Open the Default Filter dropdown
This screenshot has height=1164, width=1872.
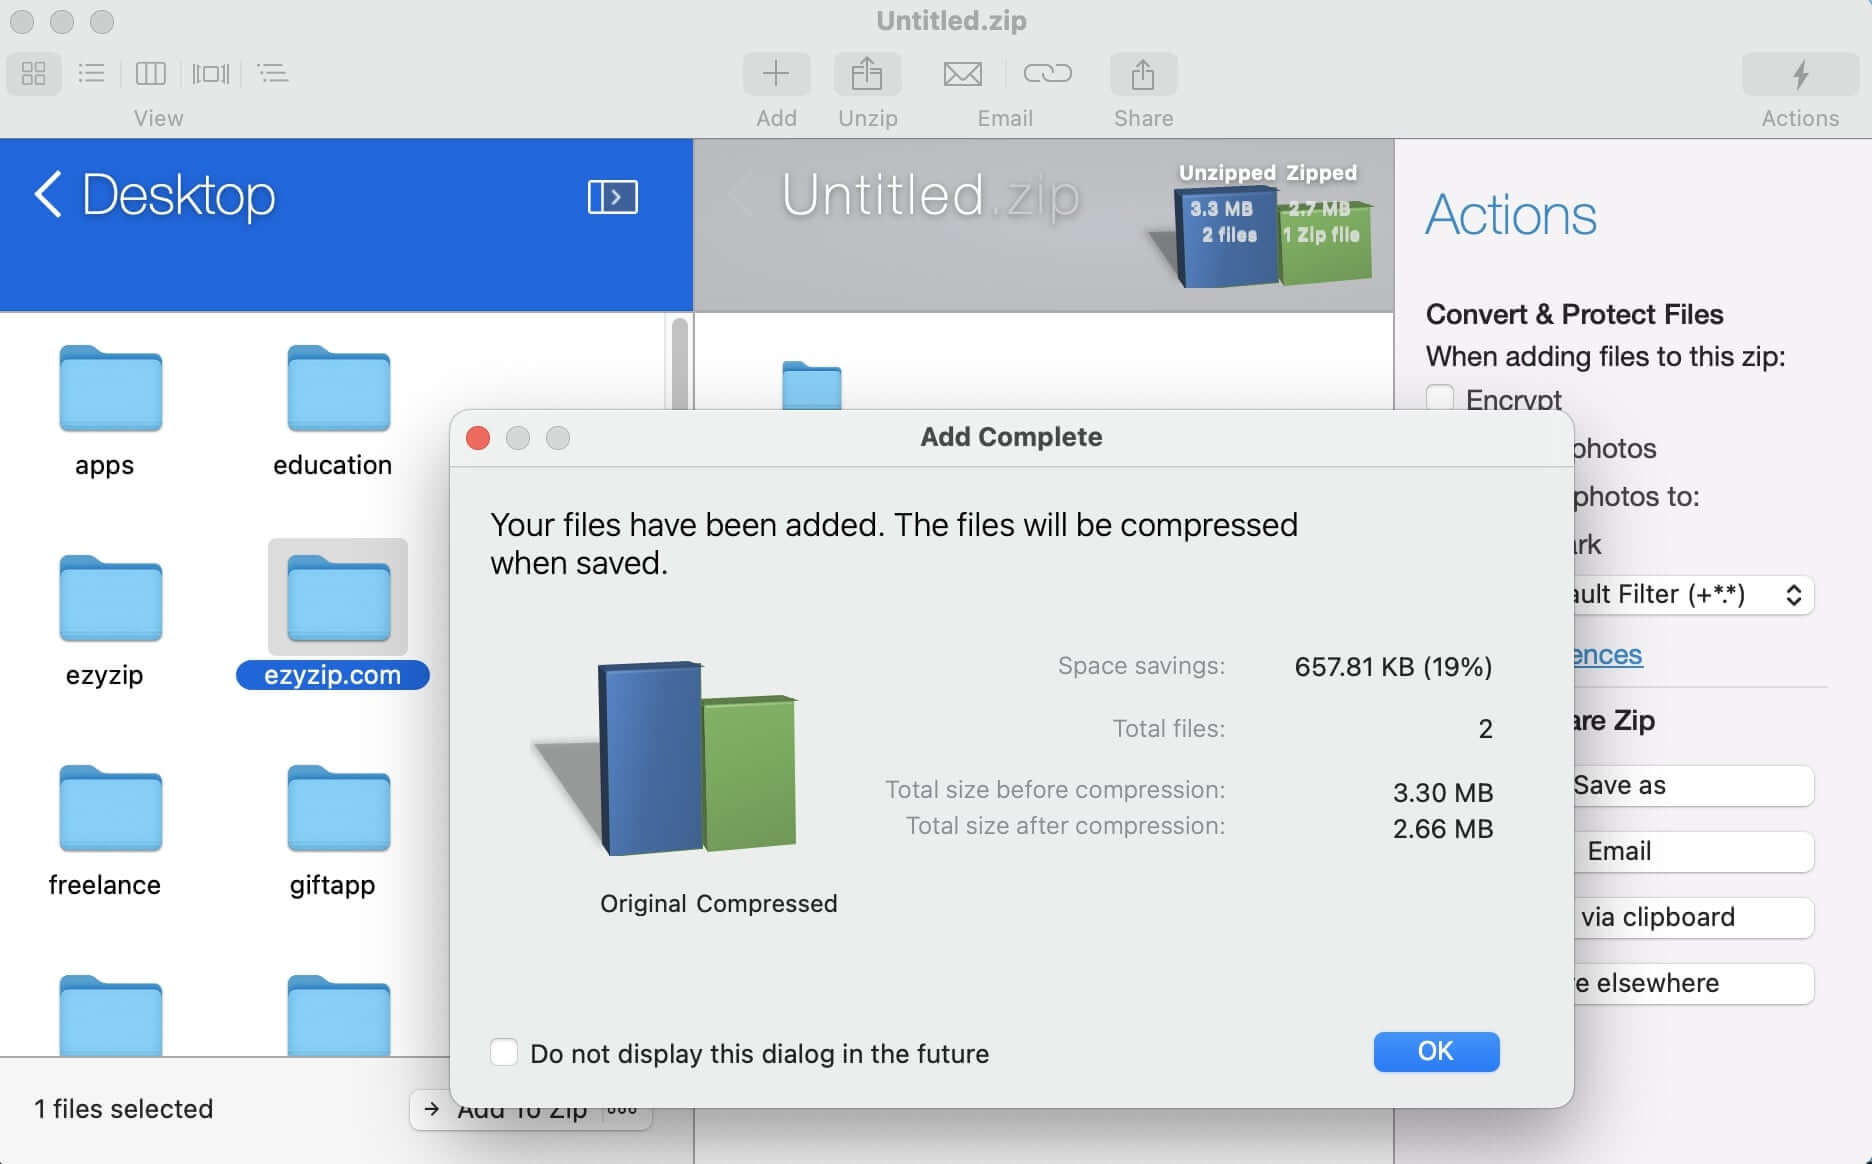1692,595
